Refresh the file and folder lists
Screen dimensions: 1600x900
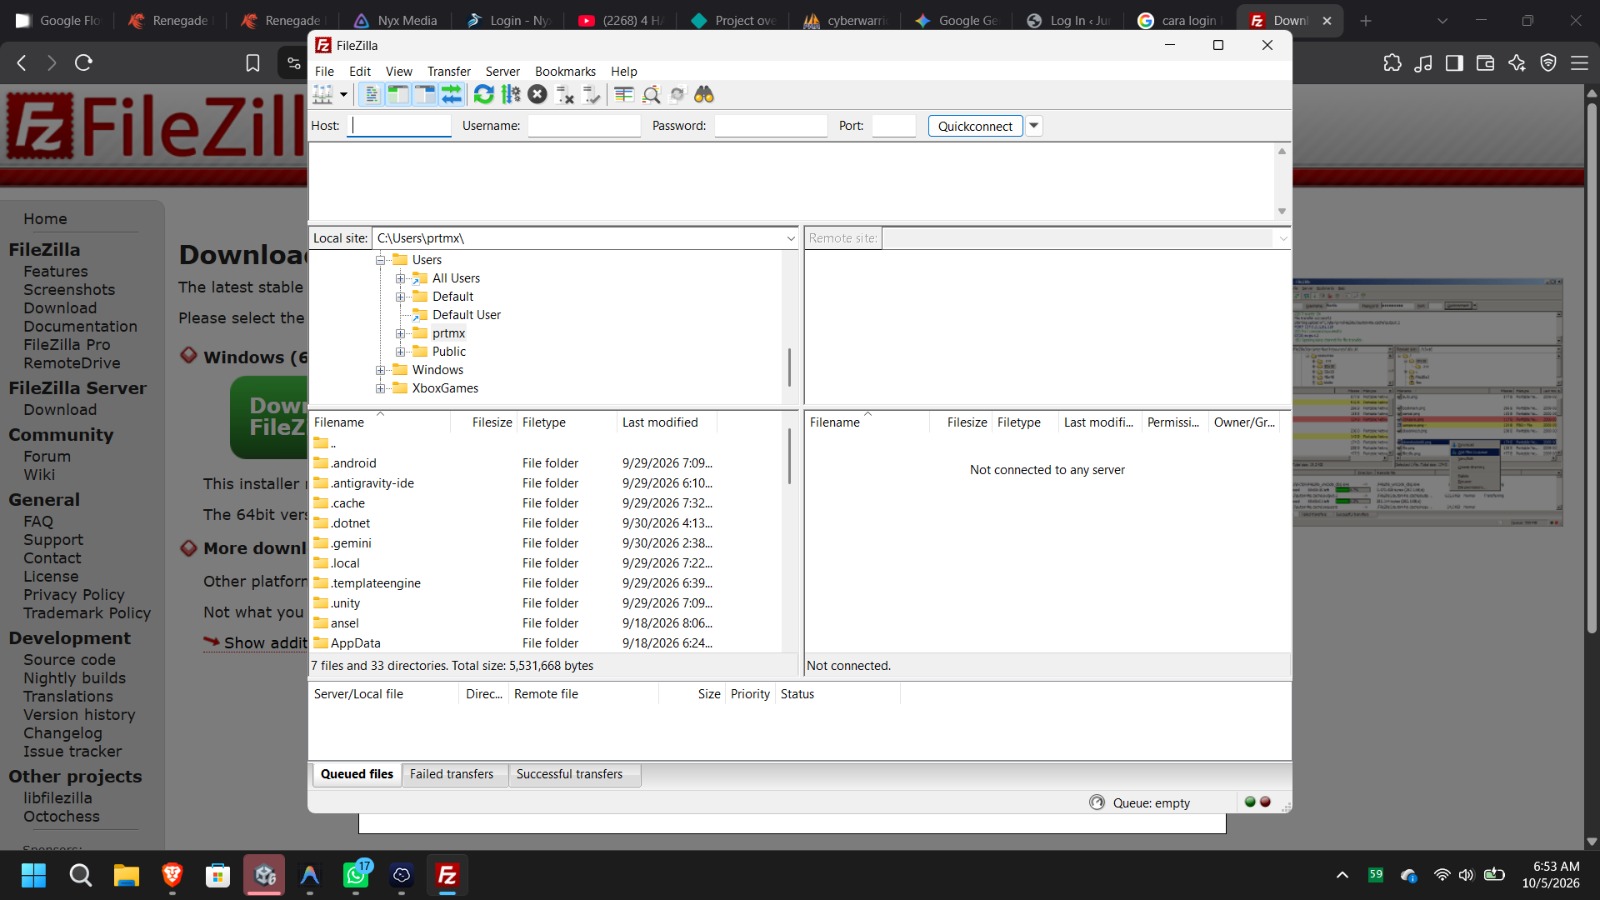click(484, 94)
